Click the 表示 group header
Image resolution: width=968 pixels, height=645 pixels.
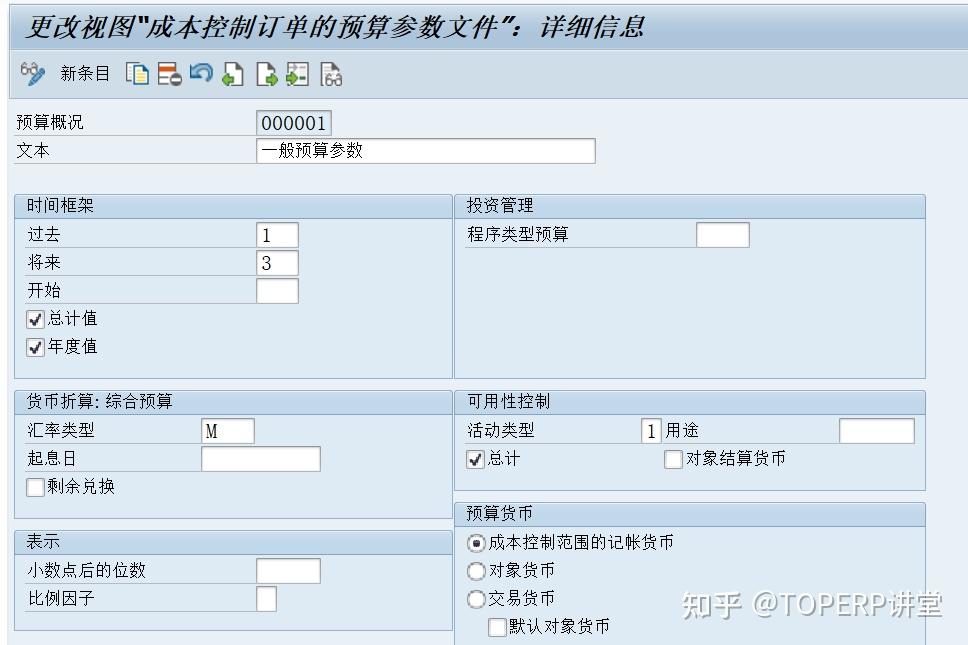pos(233,542)
